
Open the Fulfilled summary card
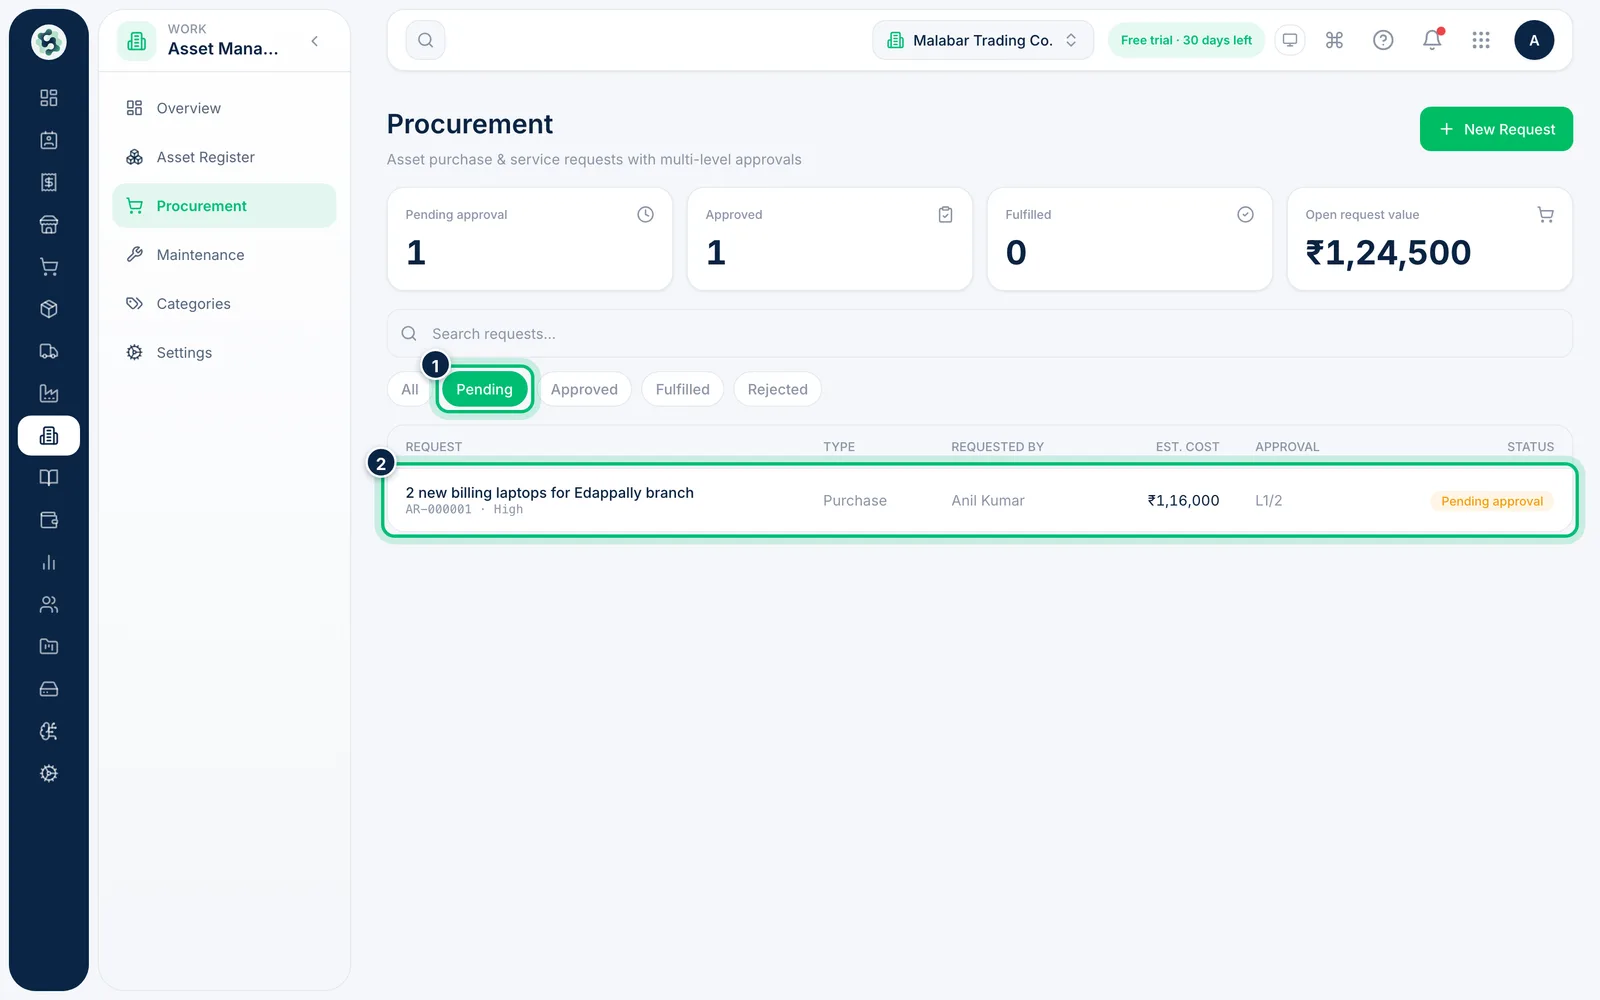[1129, 239]
